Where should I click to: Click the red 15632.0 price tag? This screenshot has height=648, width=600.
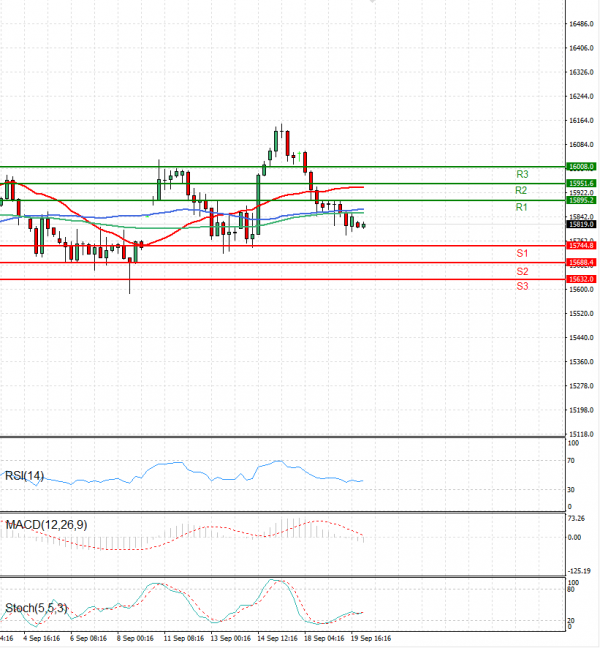coord(582,279)
